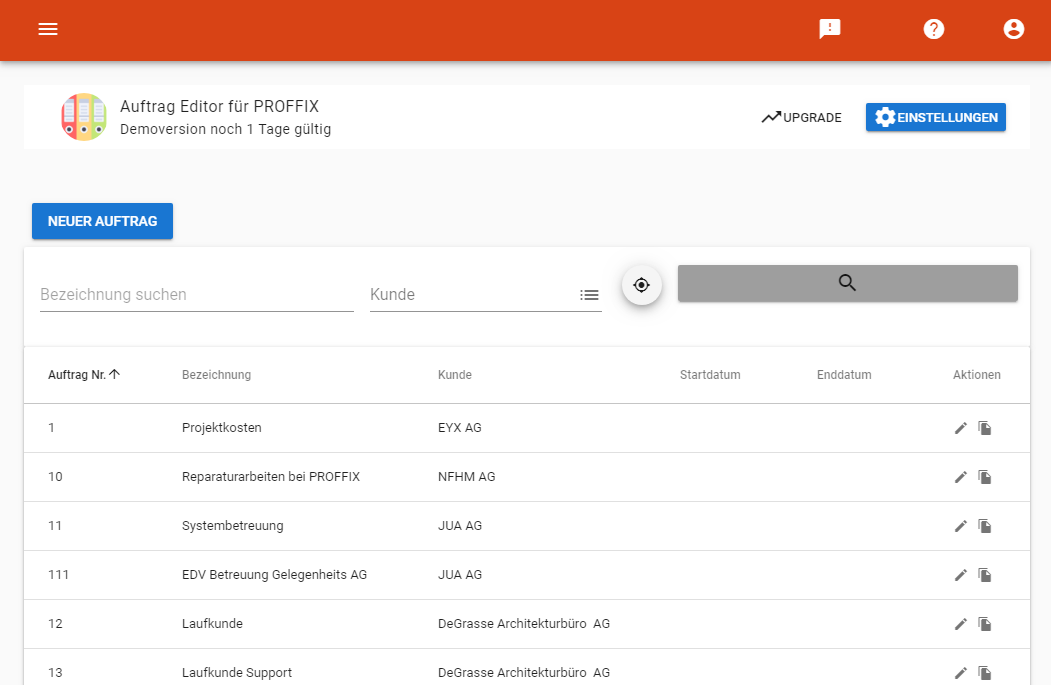This screenshot has height=685, width=1051.
Task: Edit the Projektkosten order with the pencil icon
Action: tap(960, 427)
